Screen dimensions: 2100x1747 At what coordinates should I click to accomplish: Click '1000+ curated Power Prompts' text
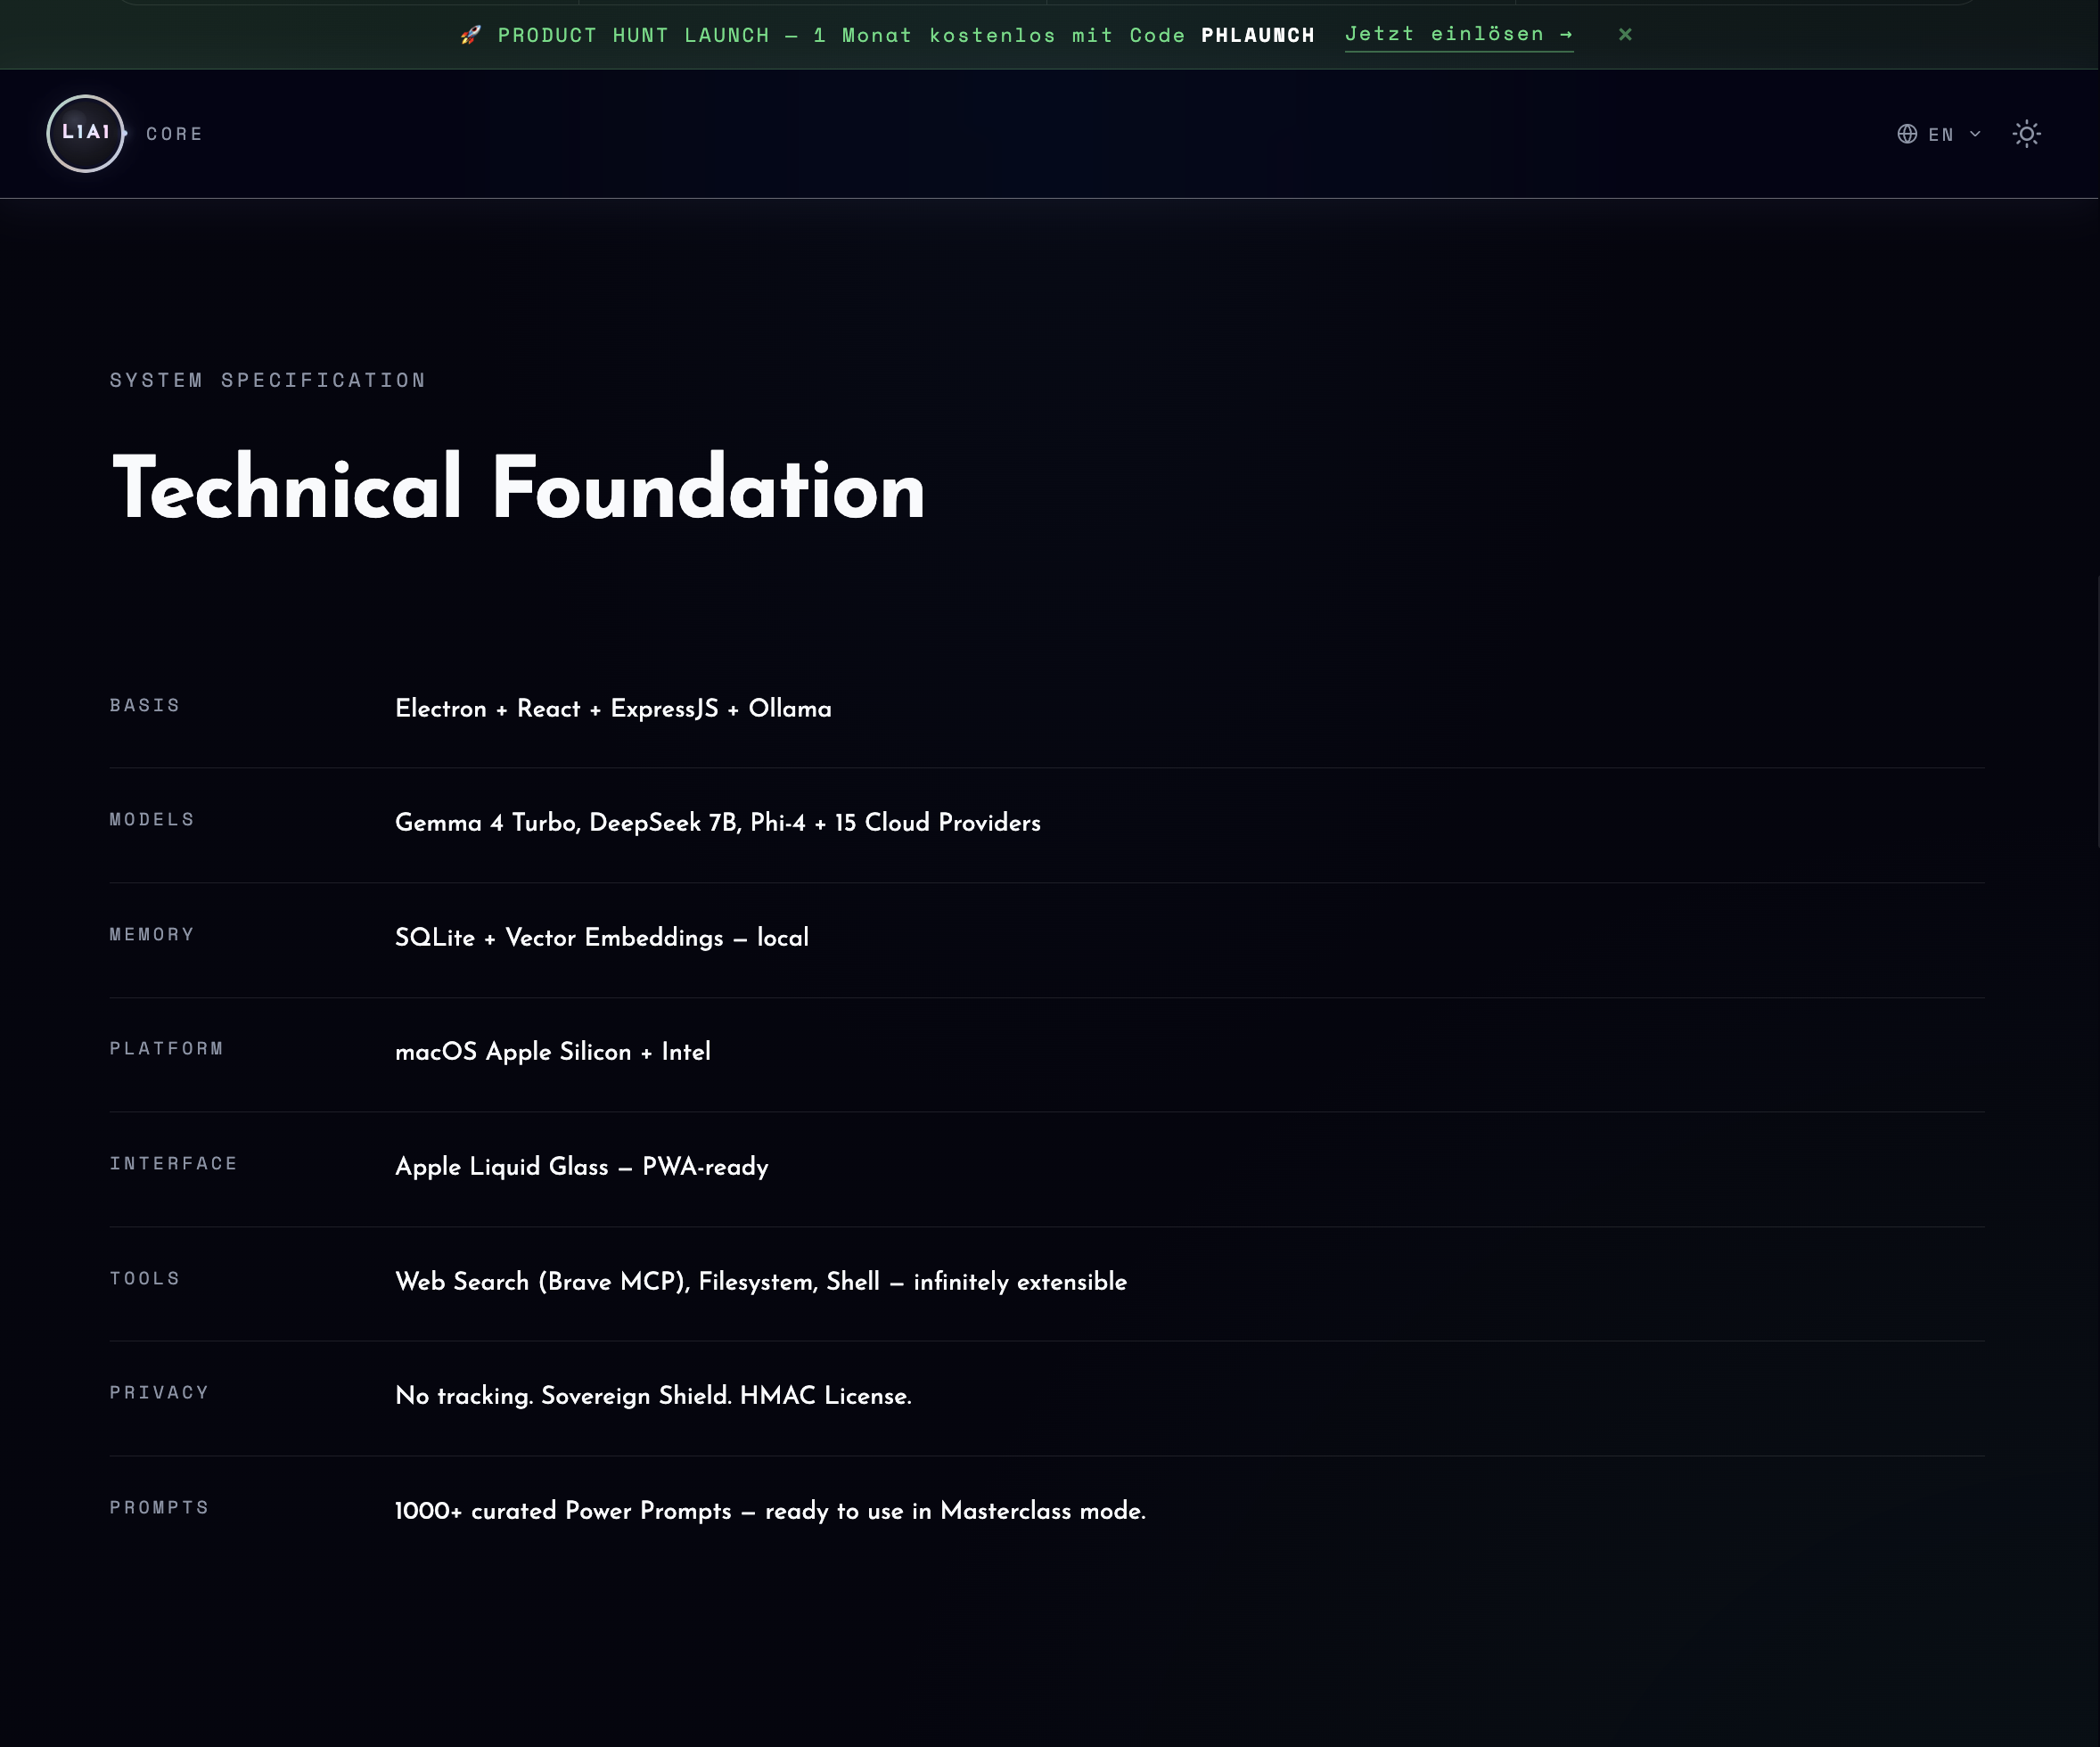563,1510
